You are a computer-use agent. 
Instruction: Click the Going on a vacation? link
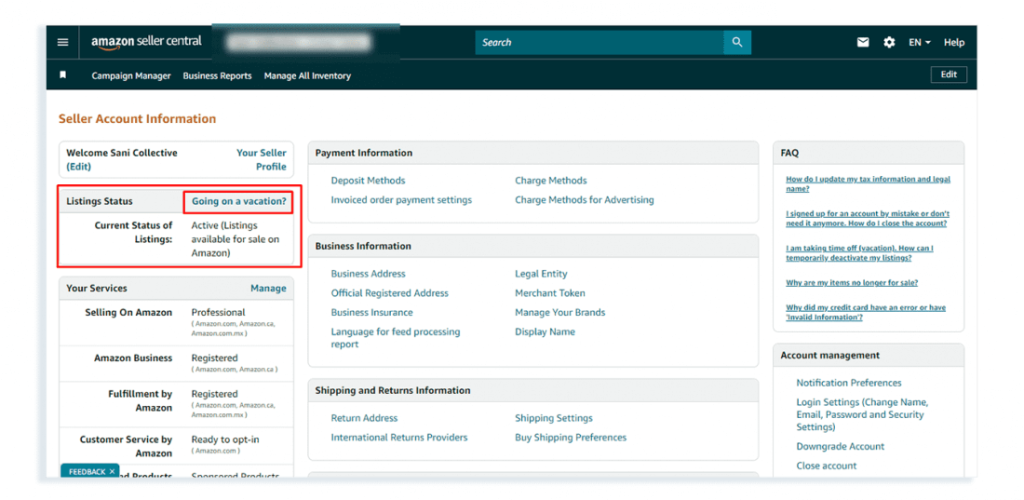(x=239, y=202)
